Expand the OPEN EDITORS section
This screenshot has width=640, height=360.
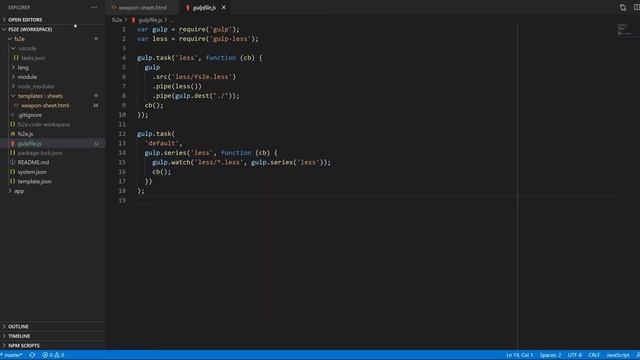[x=24, y=20]
